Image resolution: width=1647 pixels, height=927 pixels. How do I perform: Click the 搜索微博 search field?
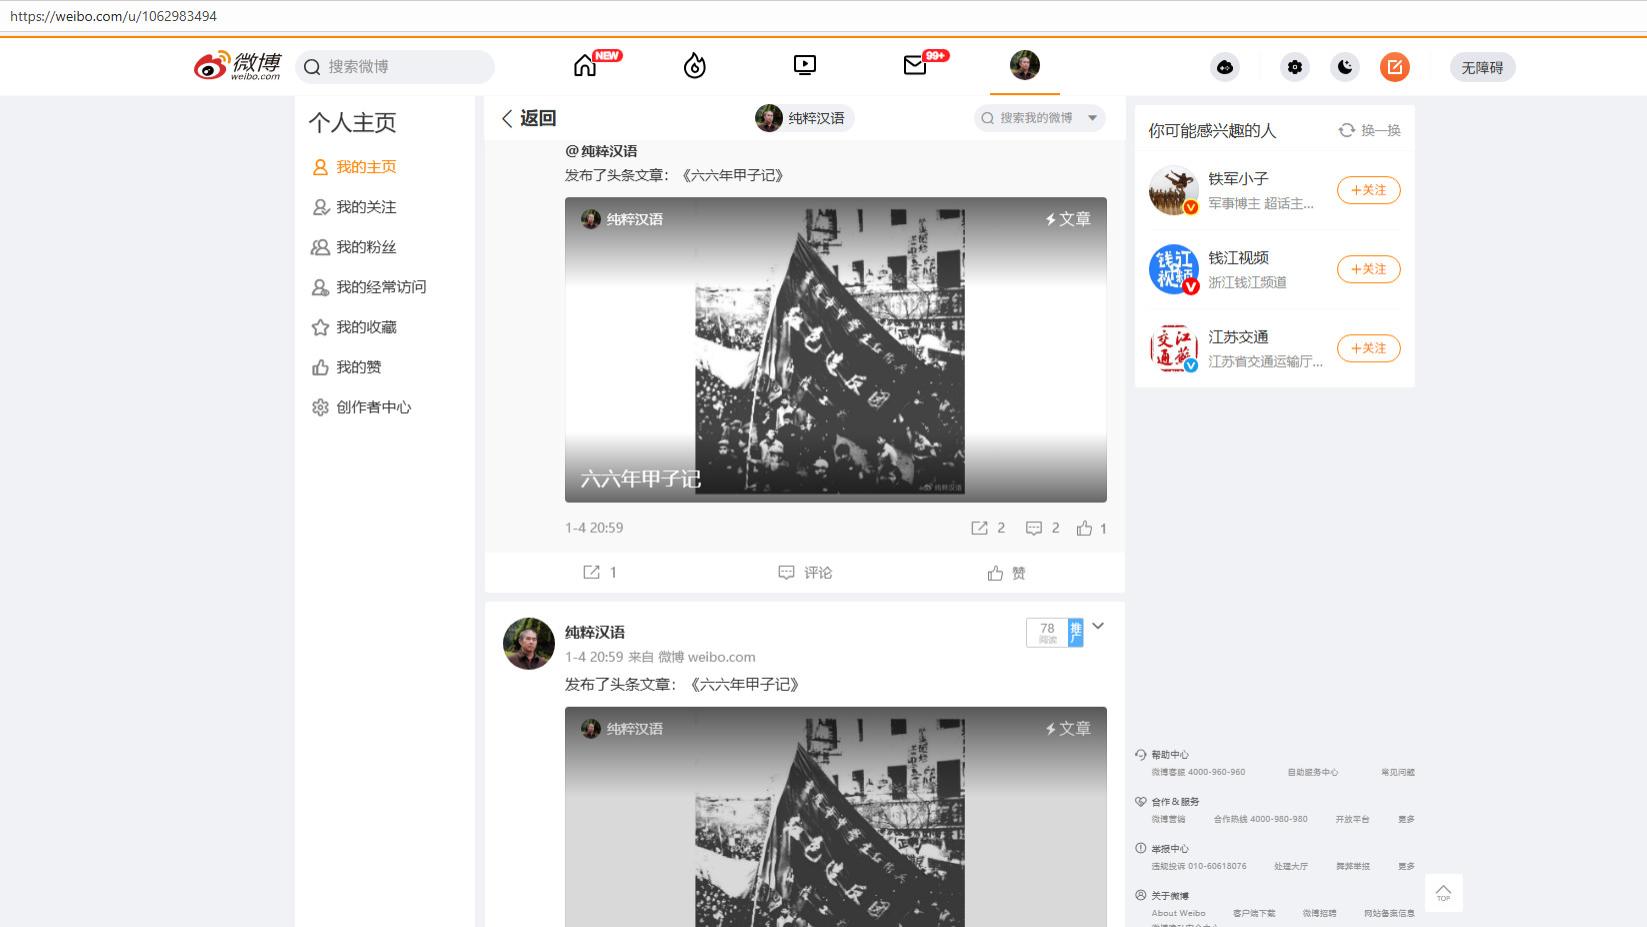[395, 66]
